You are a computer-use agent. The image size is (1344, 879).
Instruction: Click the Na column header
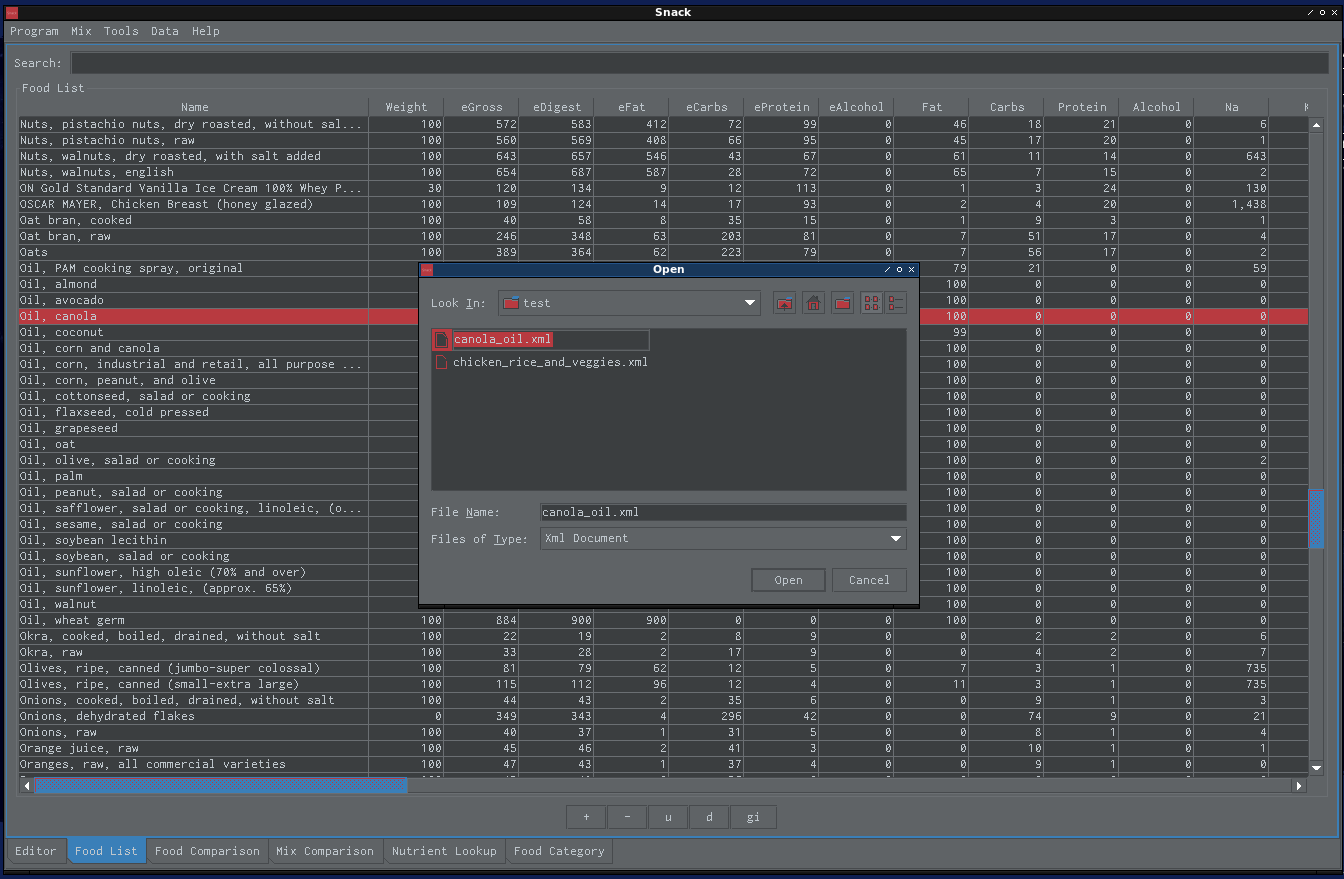[x=1232, y=107]
